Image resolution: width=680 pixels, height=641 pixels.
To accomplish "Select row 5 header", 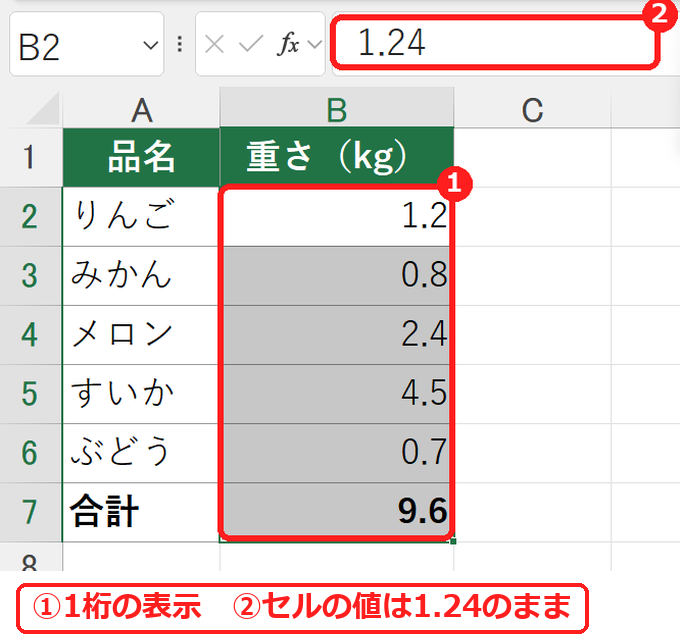I will (x=30, y=394).
